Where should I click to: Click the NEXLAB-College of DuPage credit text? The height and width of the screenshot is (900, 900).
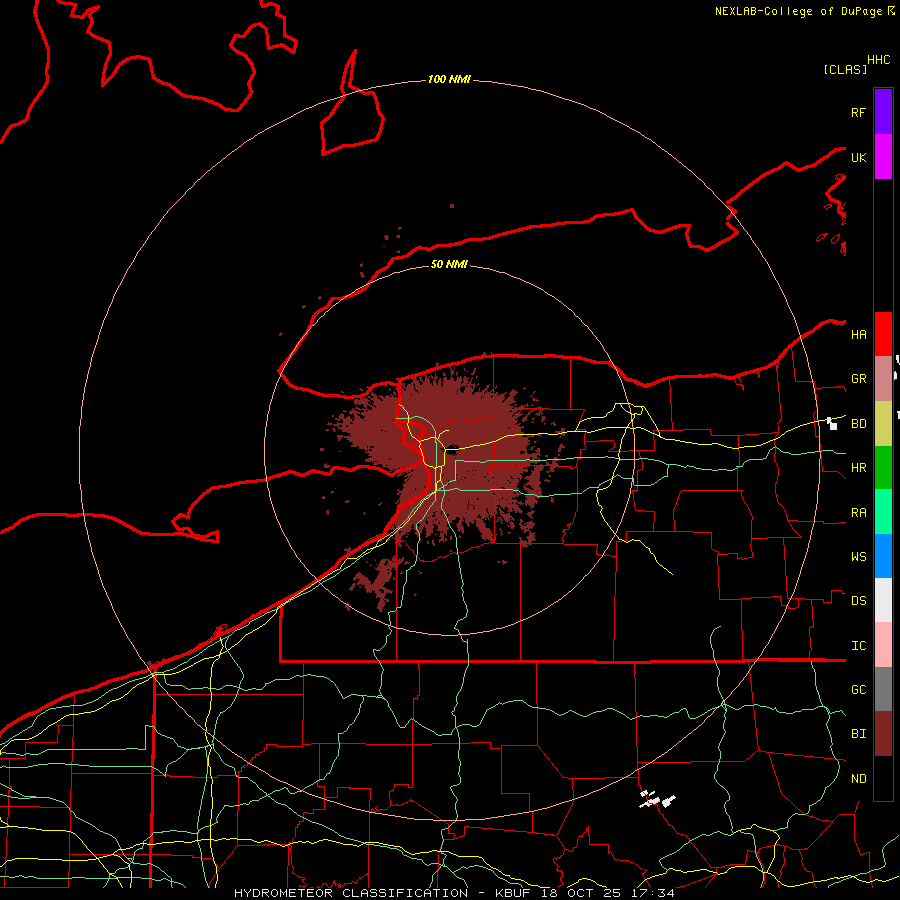click(798, 11)
